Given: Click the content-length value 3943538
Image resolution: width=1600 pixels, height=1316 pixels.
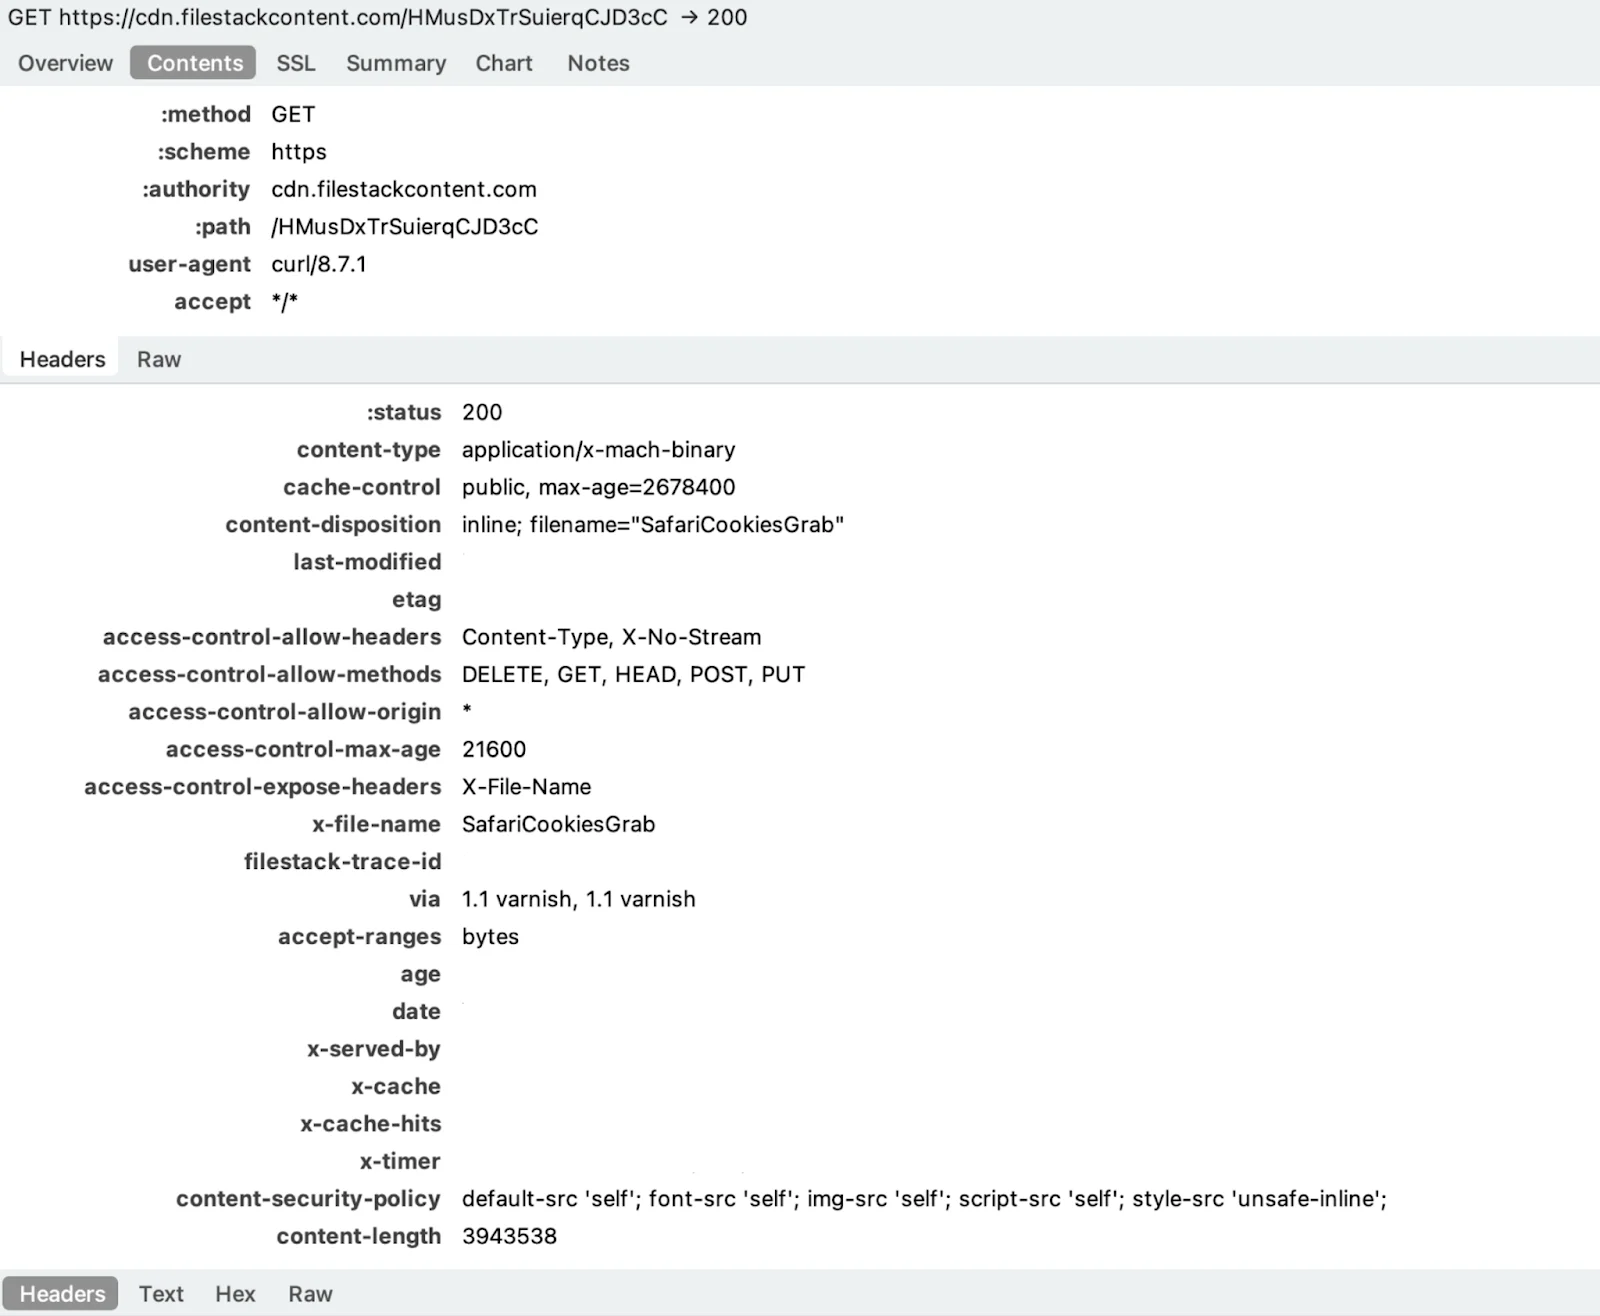Looking at the screenshot, I should tap(509, 1236).
